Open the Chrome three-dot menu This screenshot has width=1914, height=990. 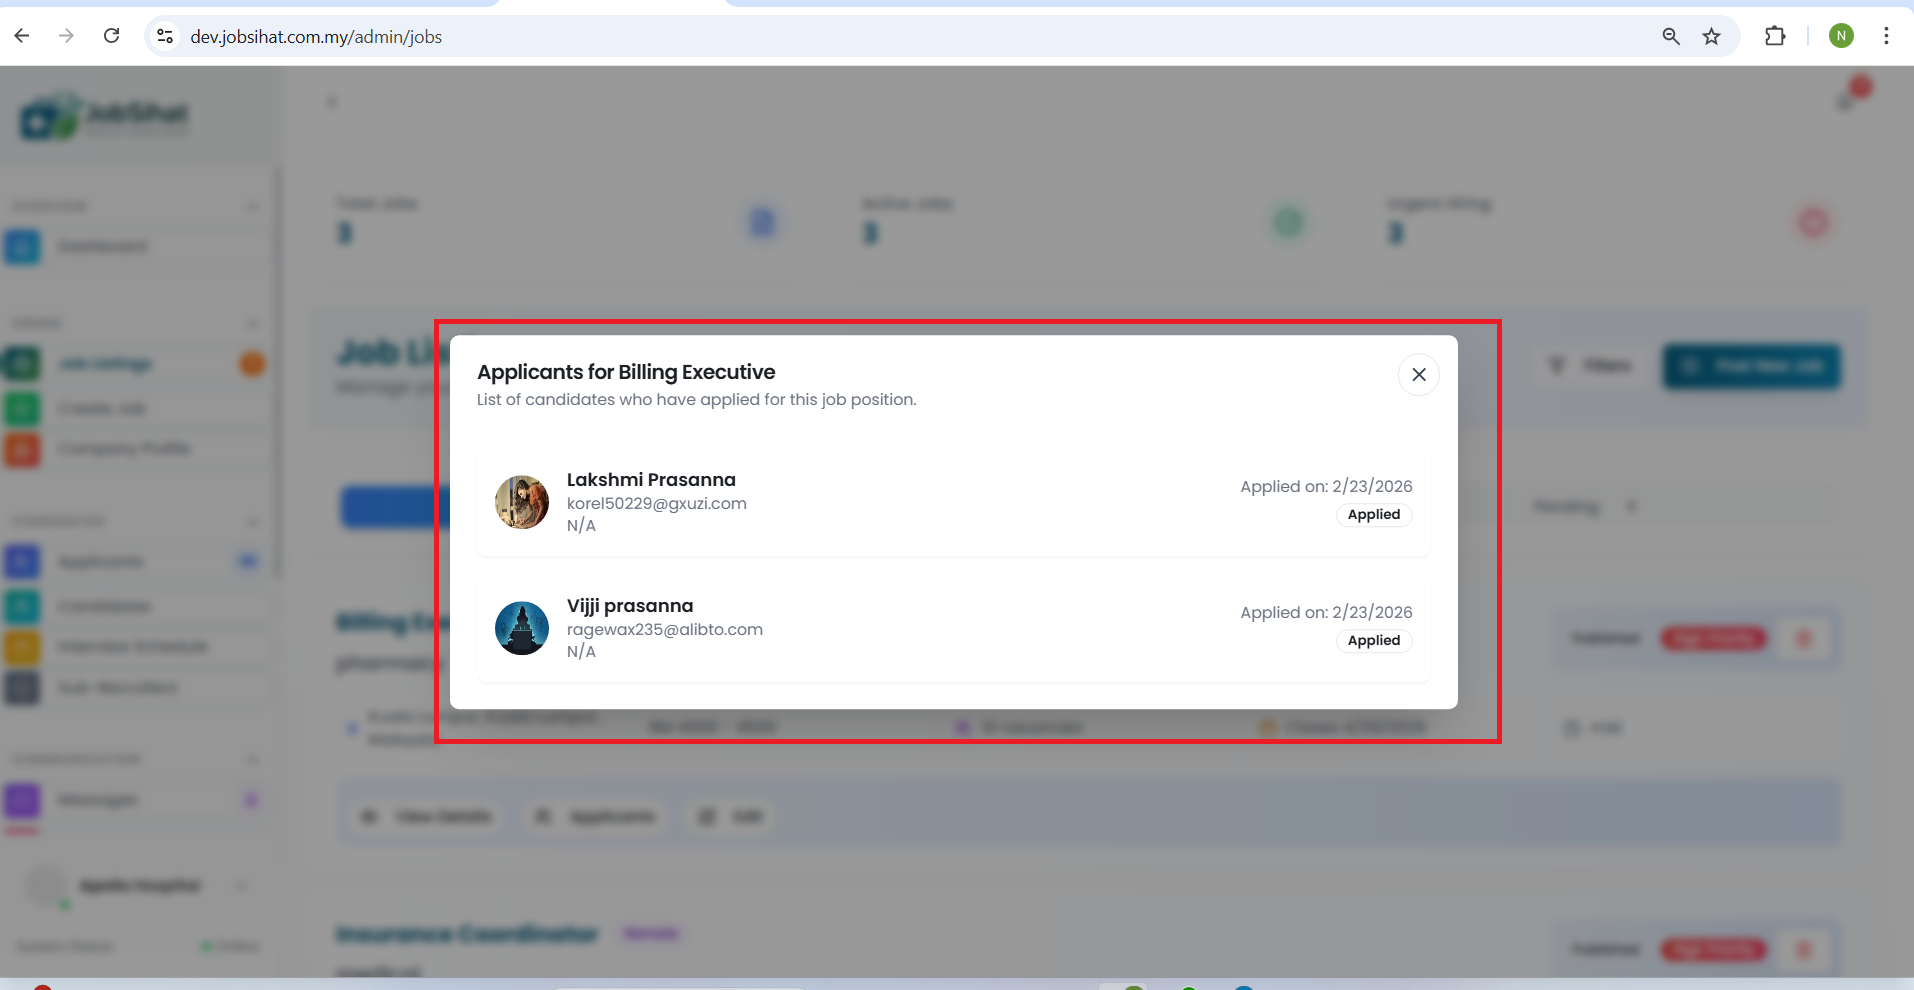coord(1886,36)
